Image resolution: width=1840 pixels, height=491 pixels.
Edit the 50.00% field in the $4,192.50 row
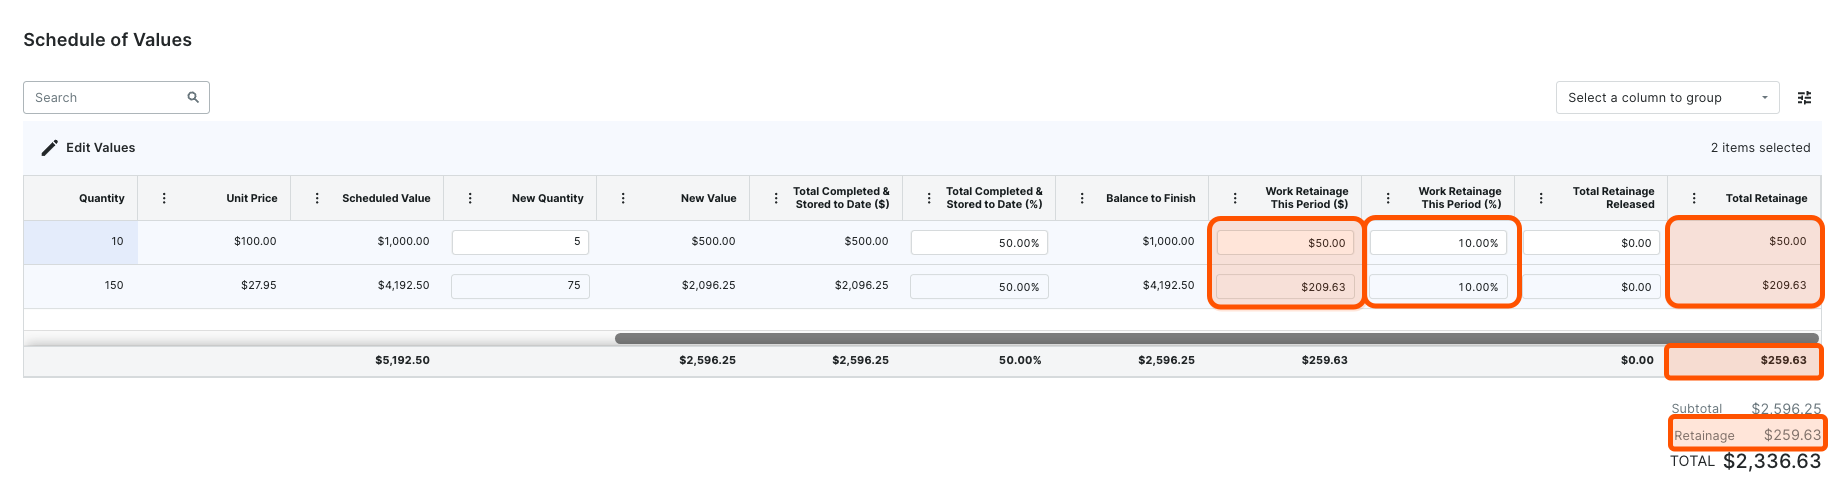coord(979,286)
